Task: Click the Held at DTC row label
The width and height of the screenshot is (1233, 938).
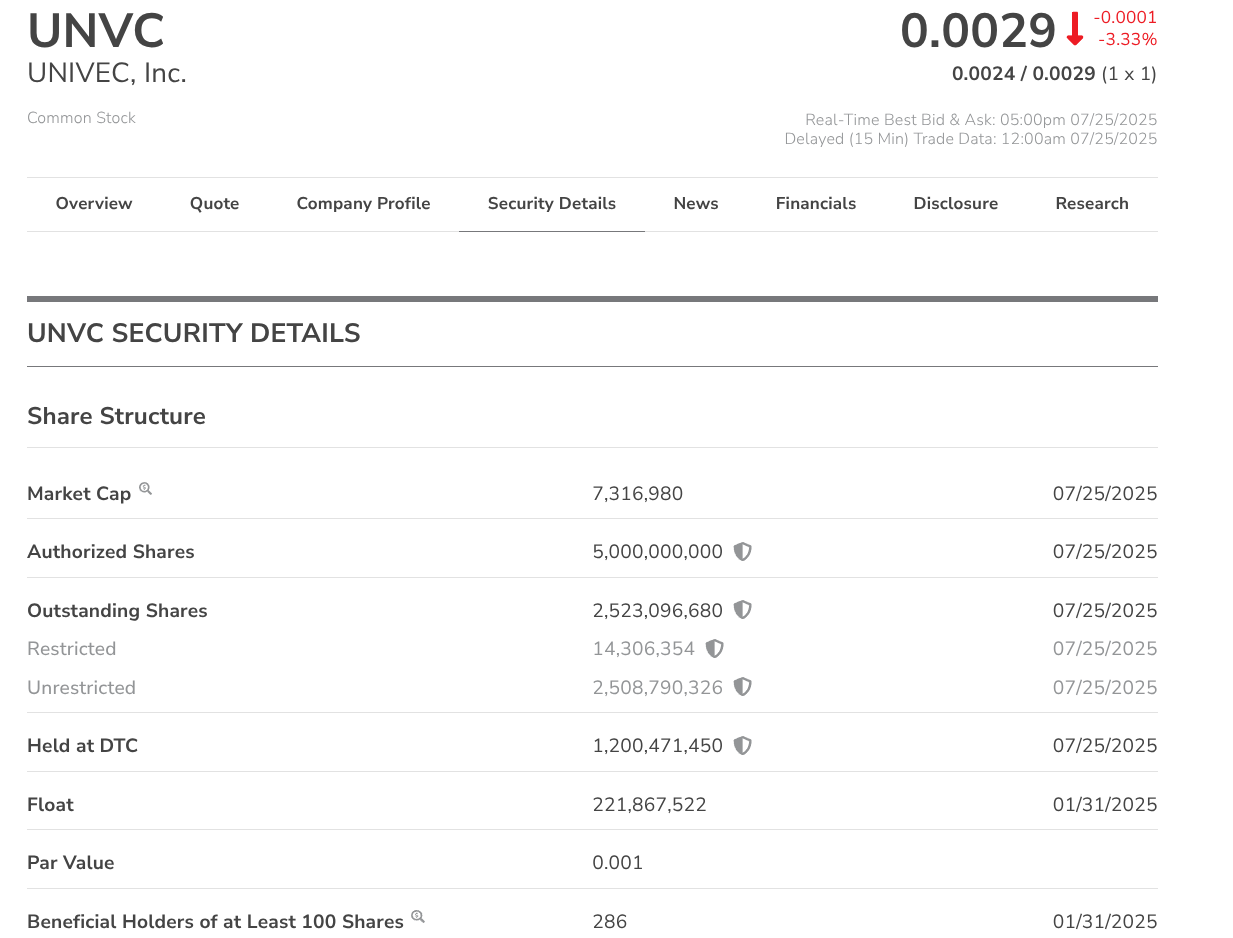Action: [83, 746]
